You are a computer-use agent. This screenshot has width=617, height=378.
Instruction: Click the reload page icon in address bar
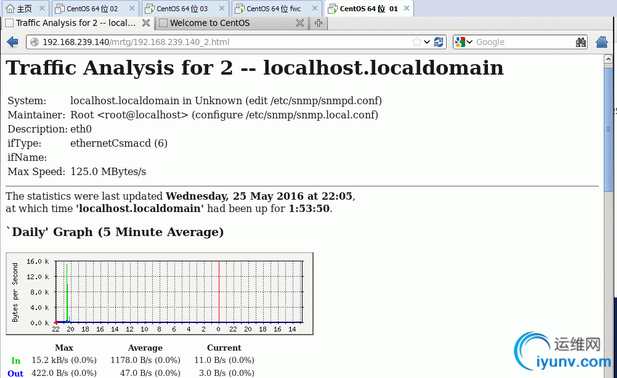[438, 42]
